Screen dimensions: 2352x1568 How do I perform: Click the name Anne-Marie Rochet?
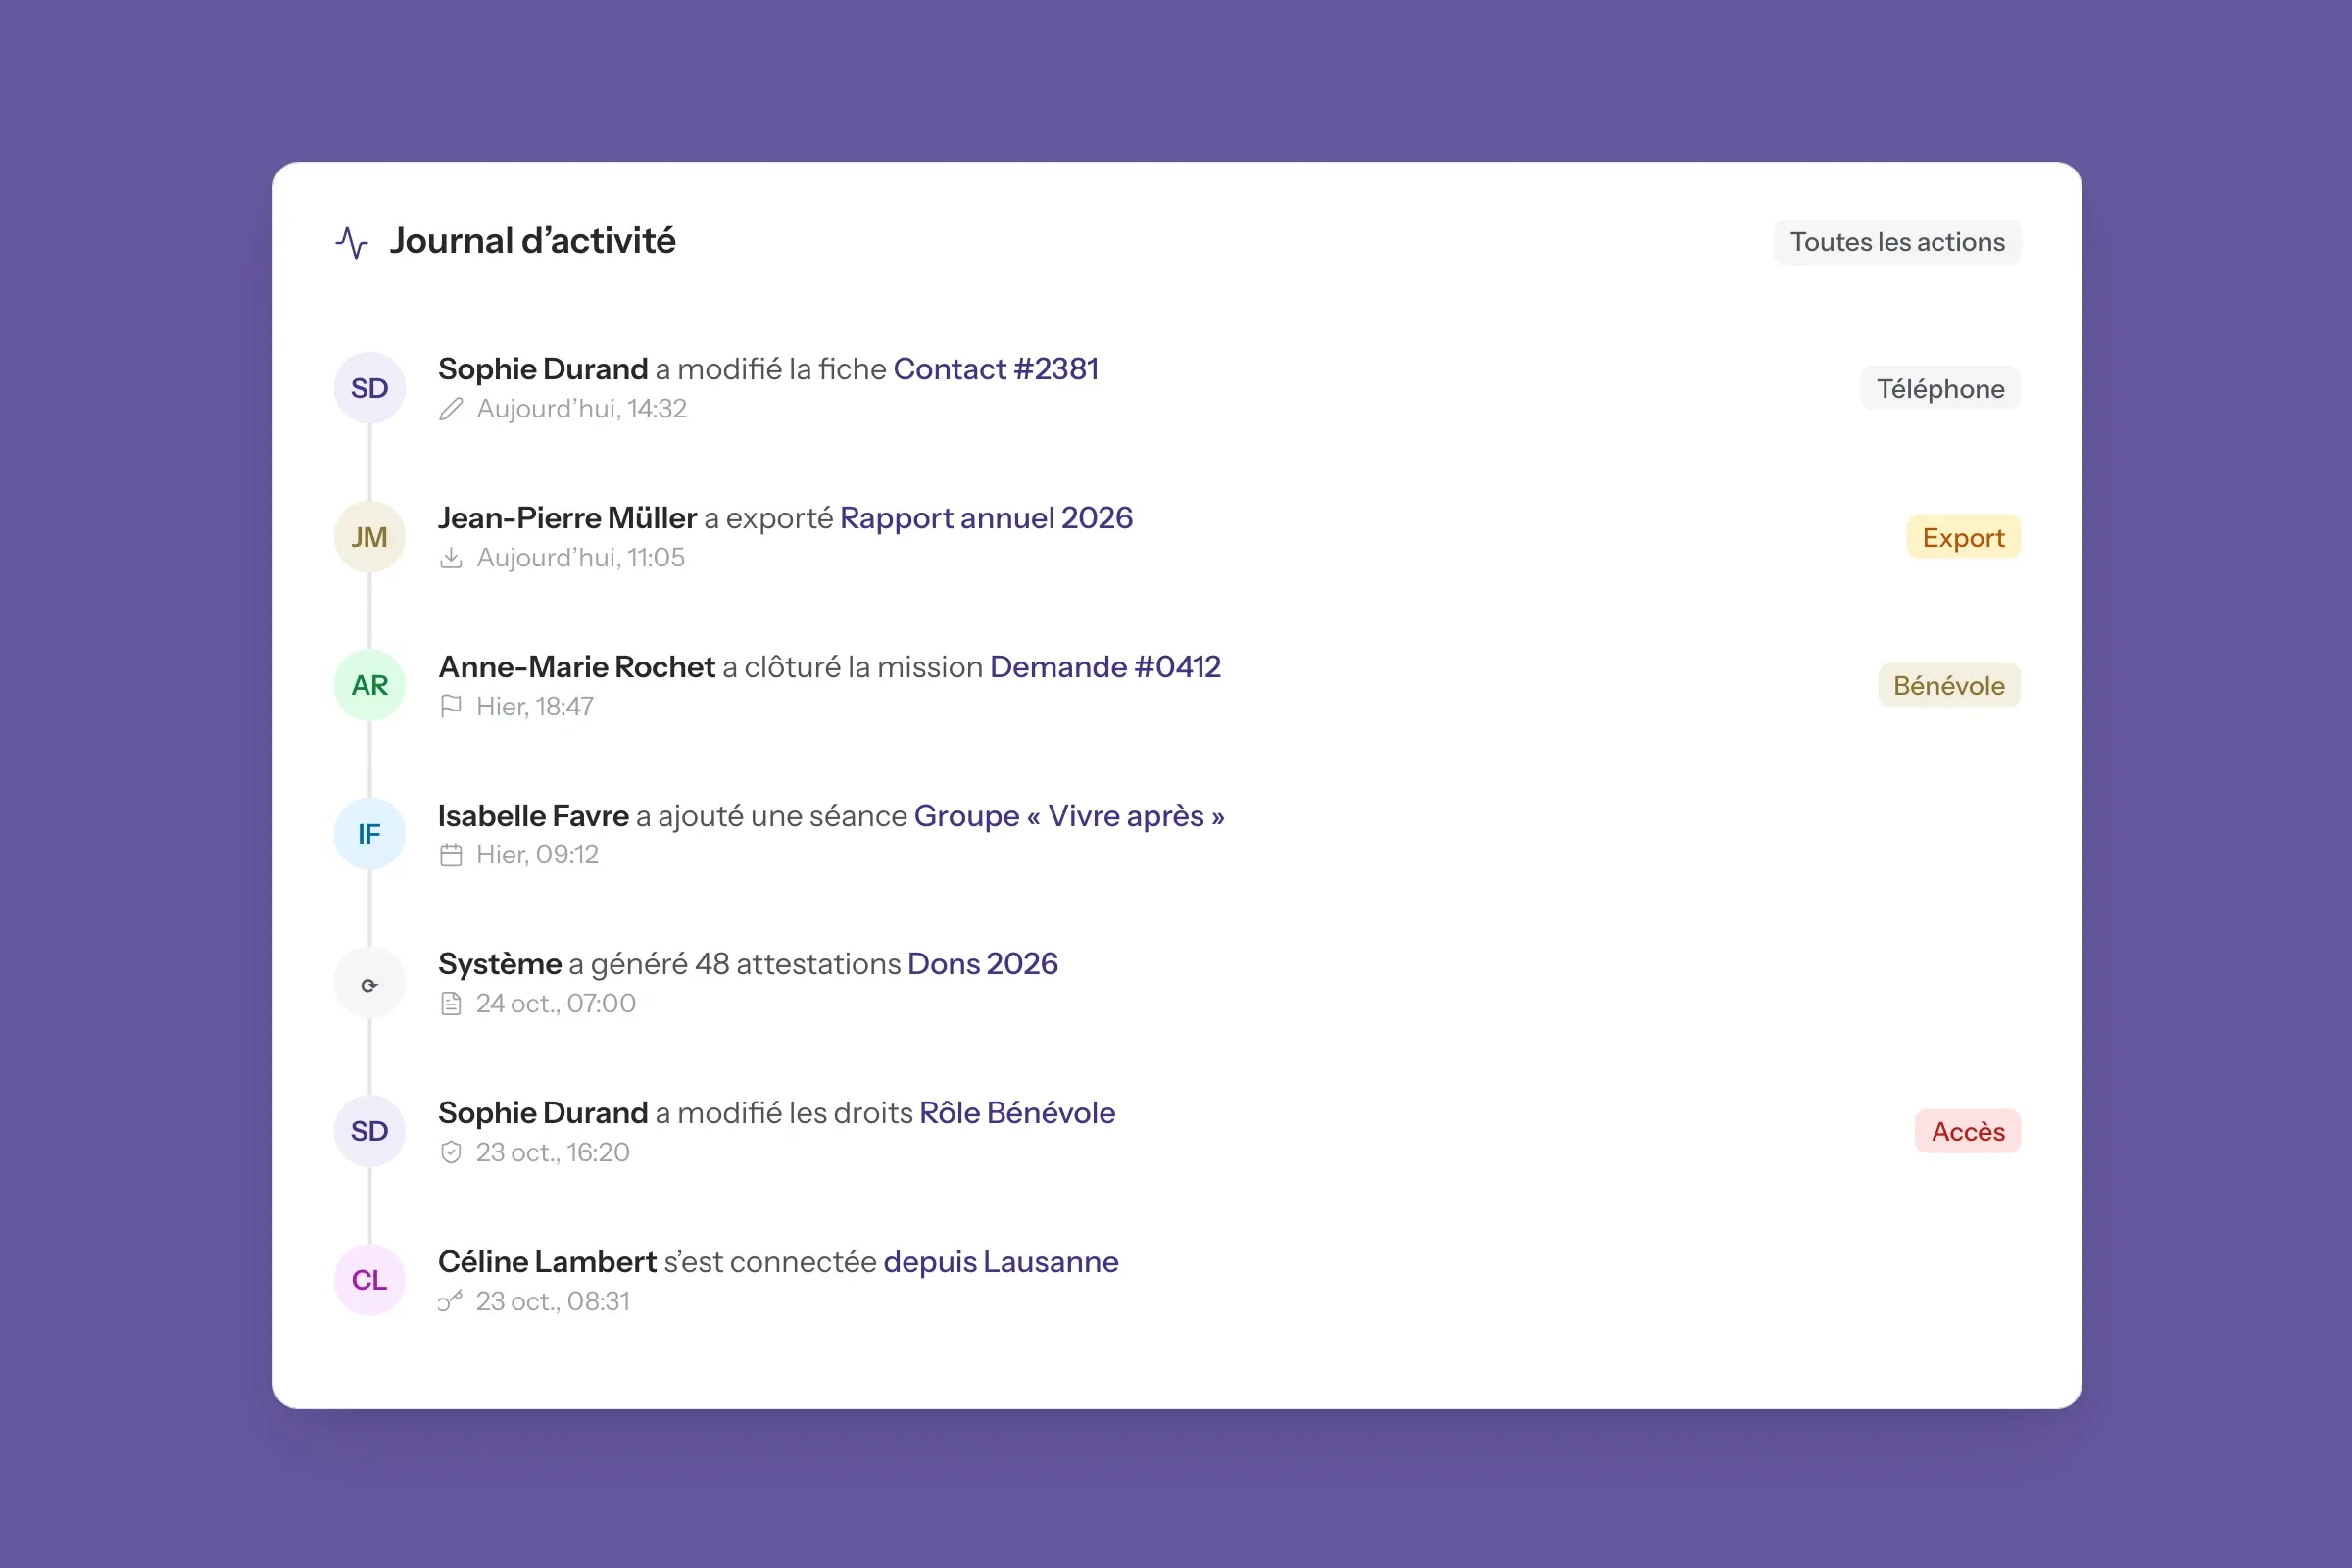(x=577, y=667)
